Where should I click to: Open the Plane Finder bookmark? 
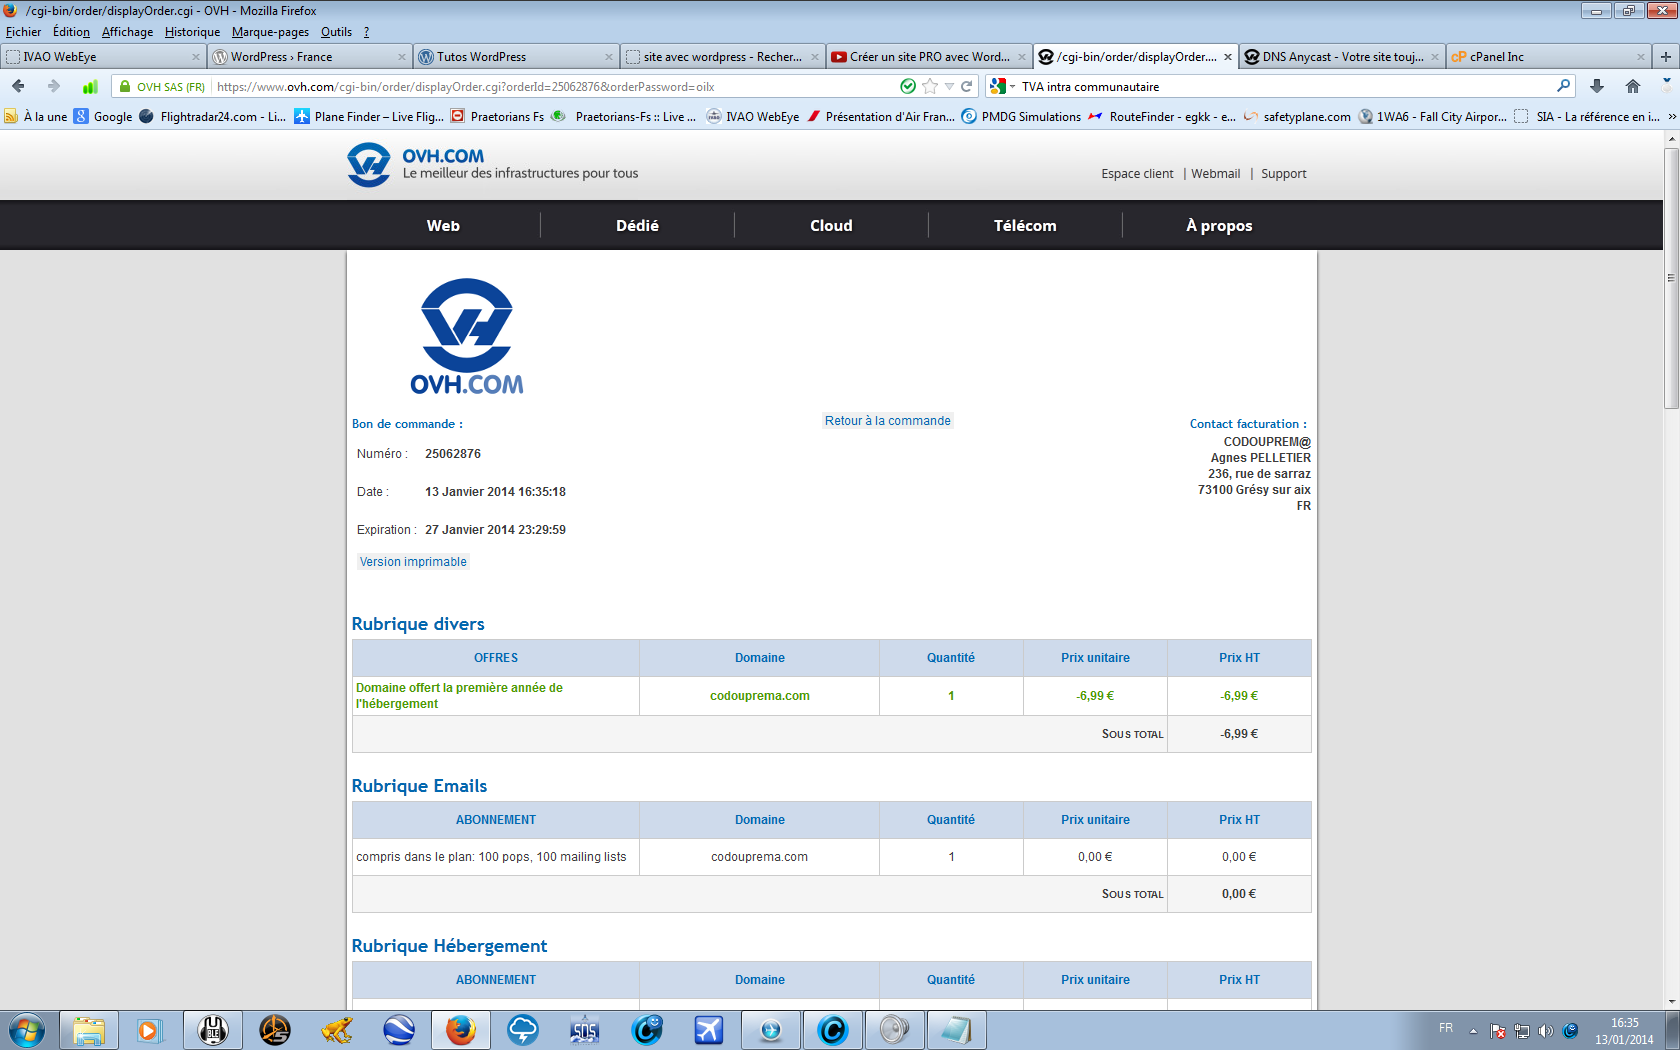click(x=369, y=117)
